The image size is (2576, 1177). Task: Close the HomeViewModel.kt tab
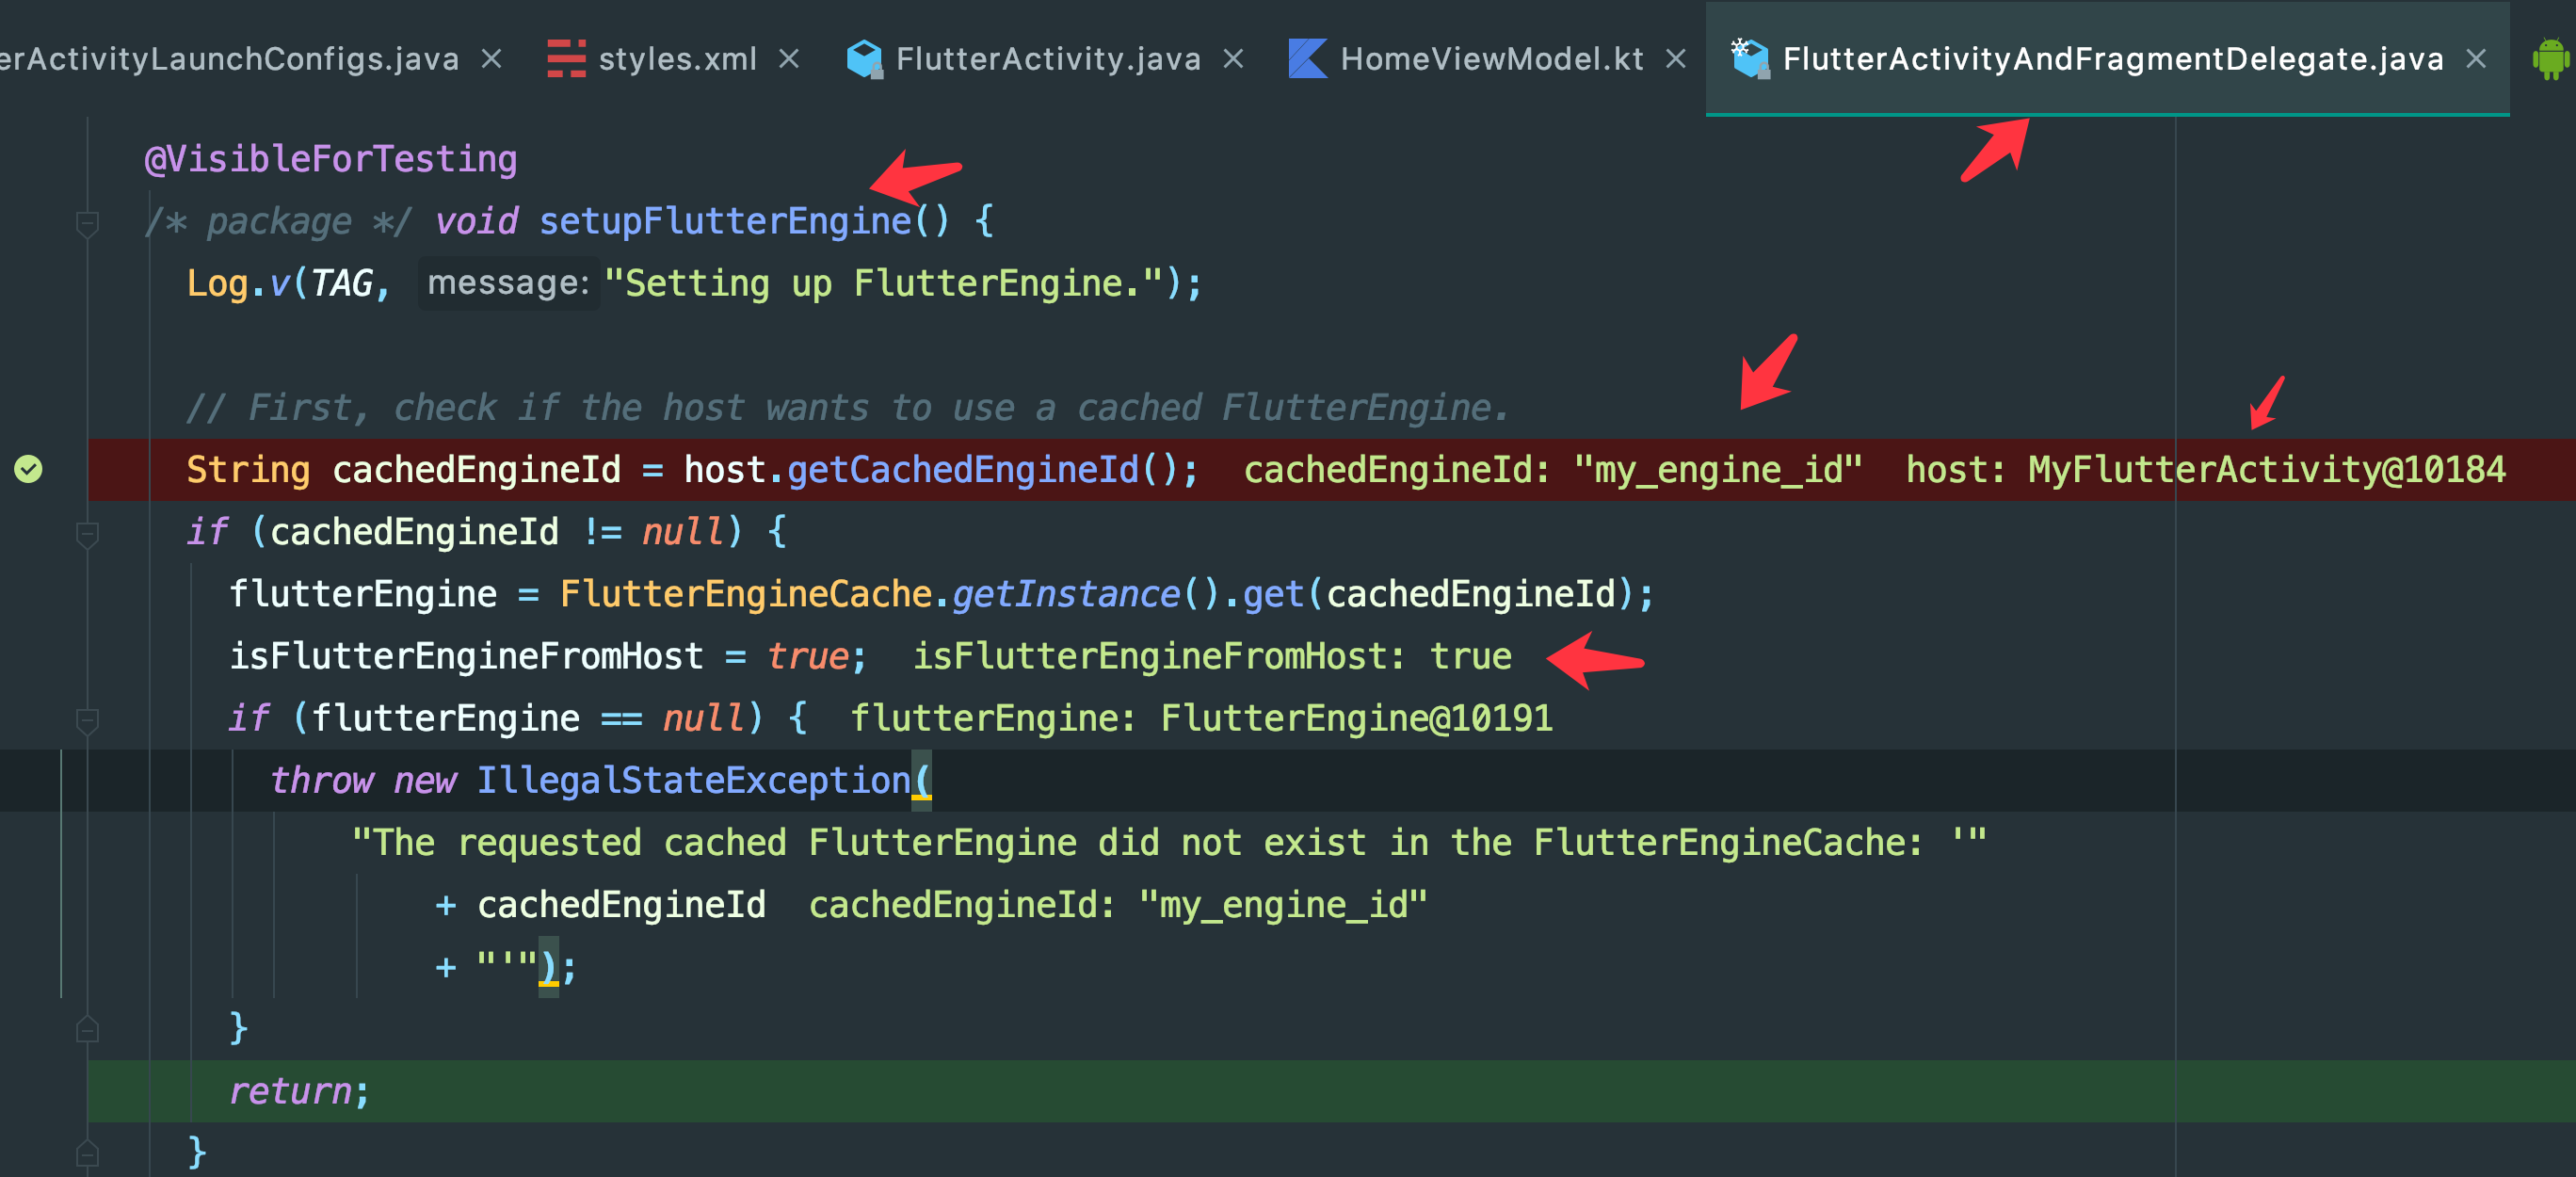tap(1676, 60)
